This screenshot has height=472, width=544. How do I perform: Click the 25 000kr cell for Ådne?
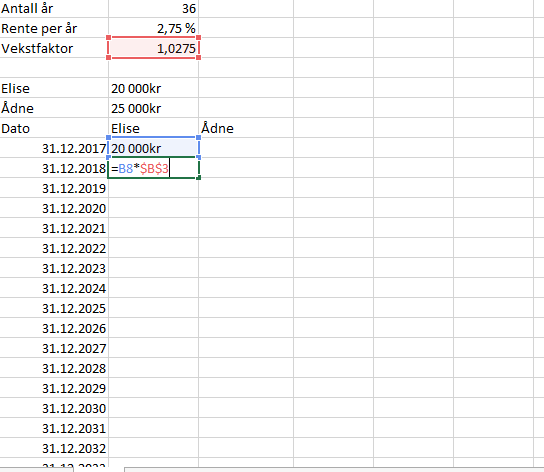point(153,108)
